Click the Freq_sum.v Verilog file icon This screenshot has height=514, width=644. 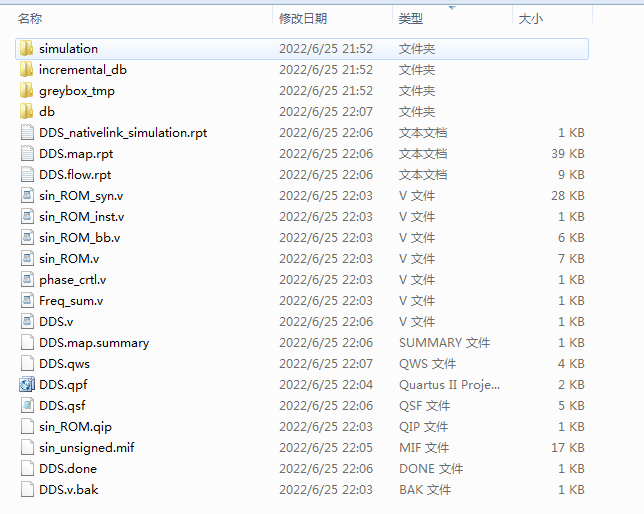point(27,300)
